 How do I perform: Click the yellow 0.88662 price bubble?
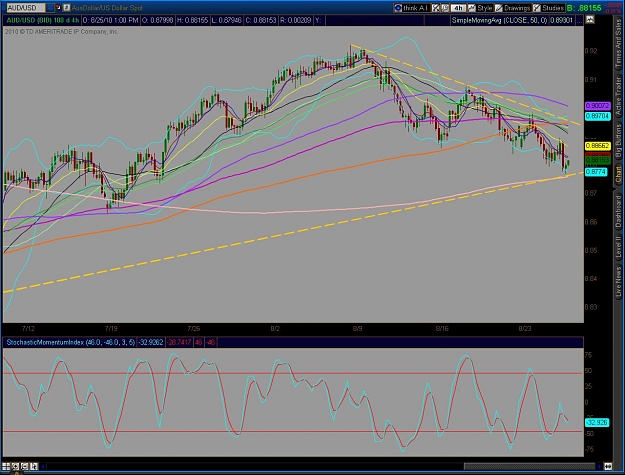[597, 146]
